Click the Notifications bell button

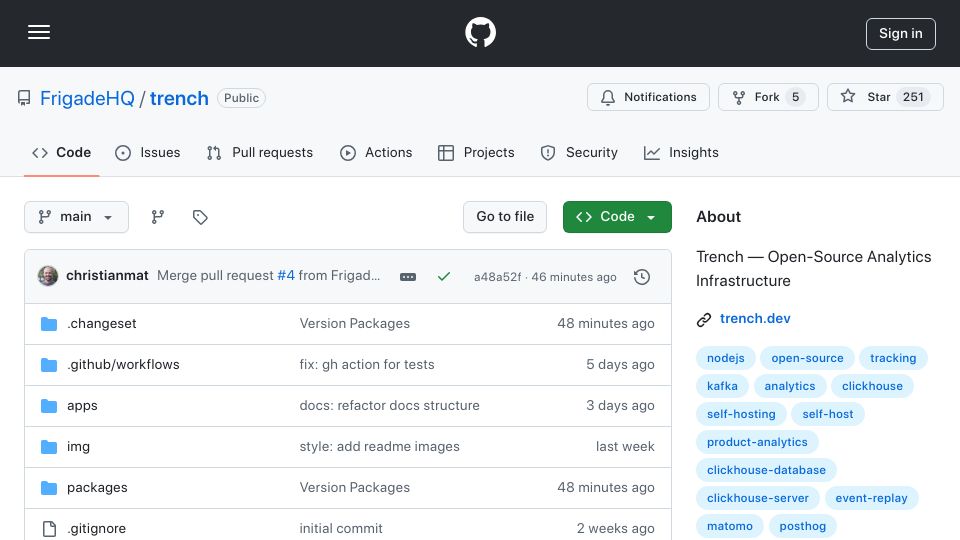click(648, 97)
